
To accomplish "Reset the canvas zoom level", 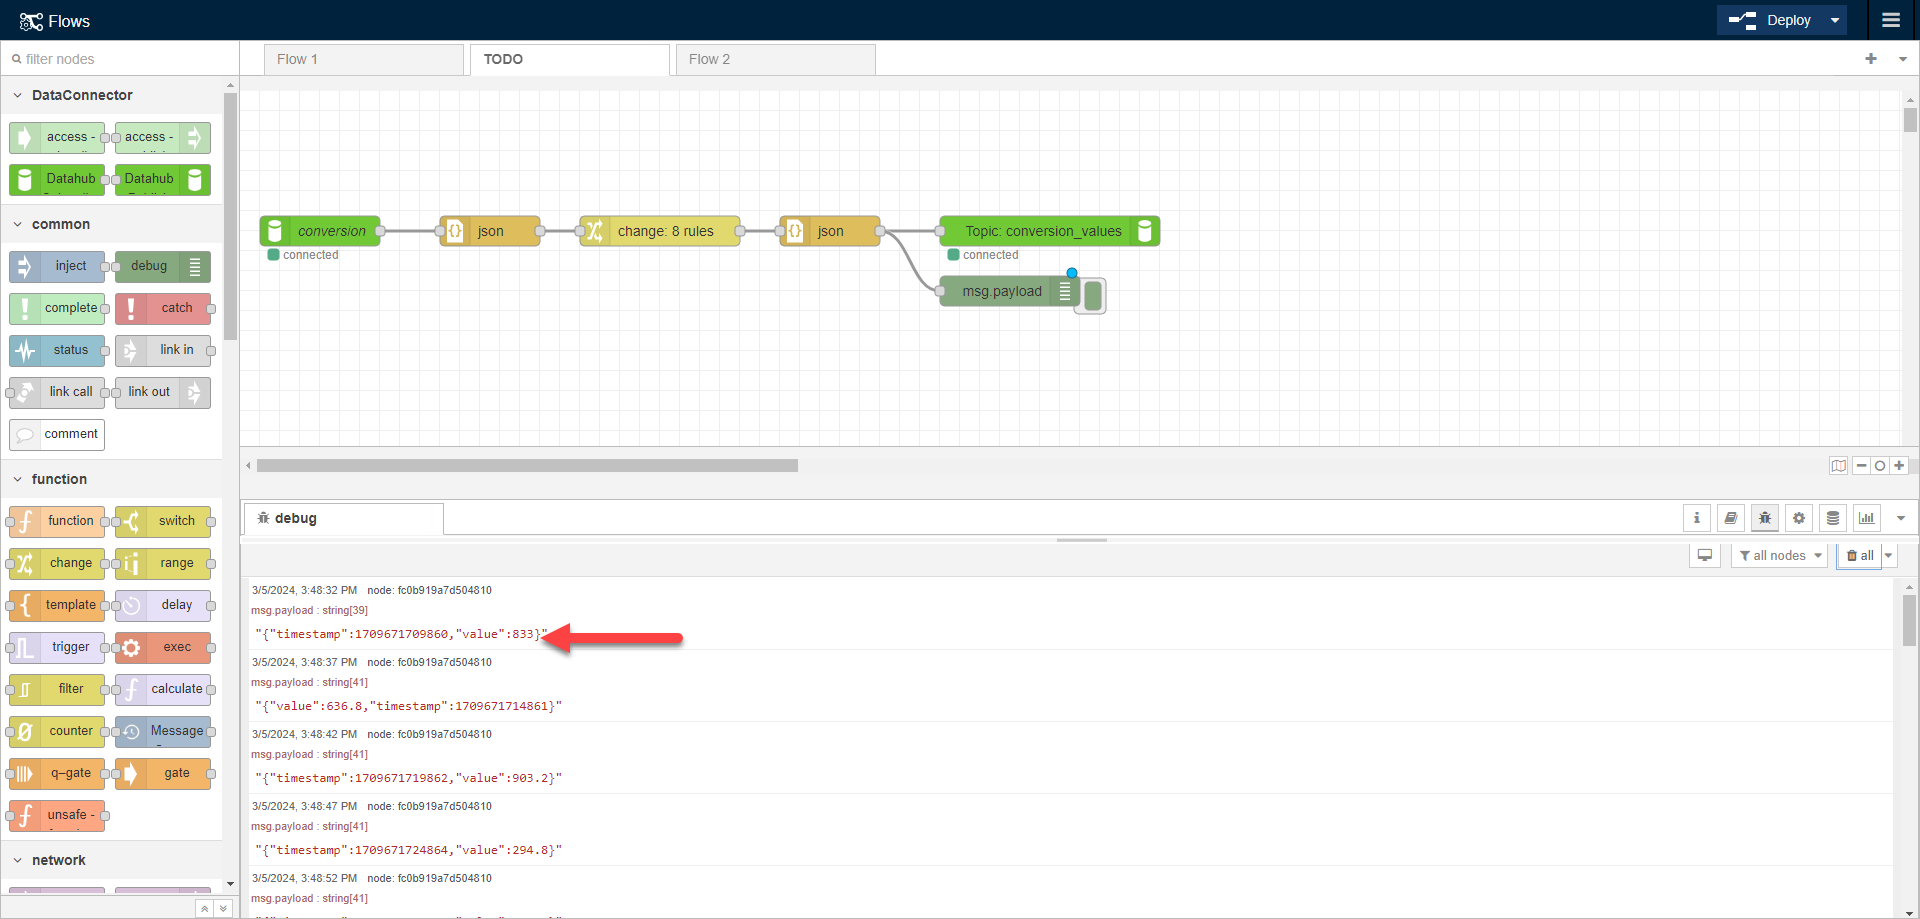I will tap(1880, 465).
